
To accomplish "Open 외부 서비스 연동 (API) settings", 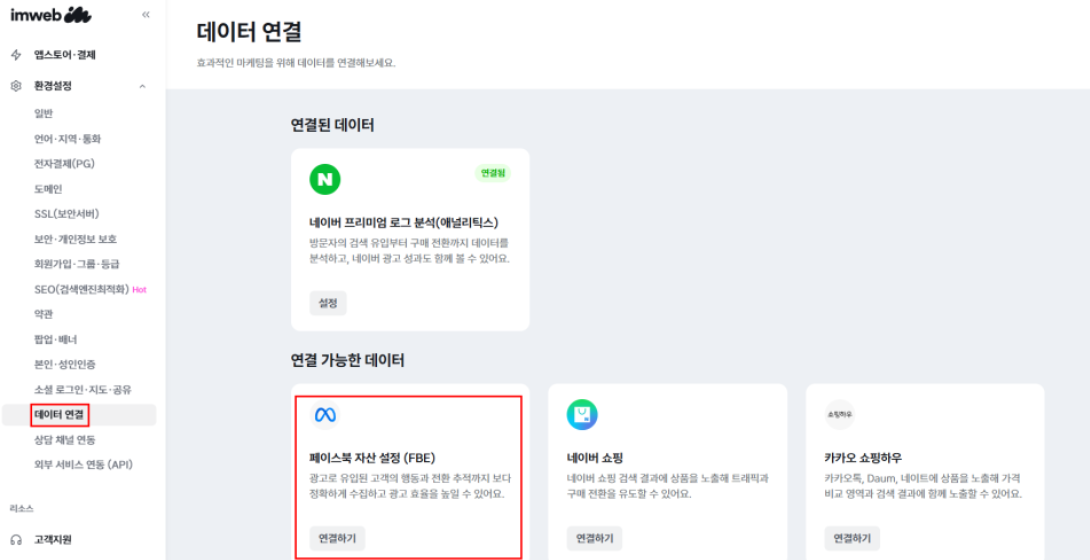I will (83, 464).
